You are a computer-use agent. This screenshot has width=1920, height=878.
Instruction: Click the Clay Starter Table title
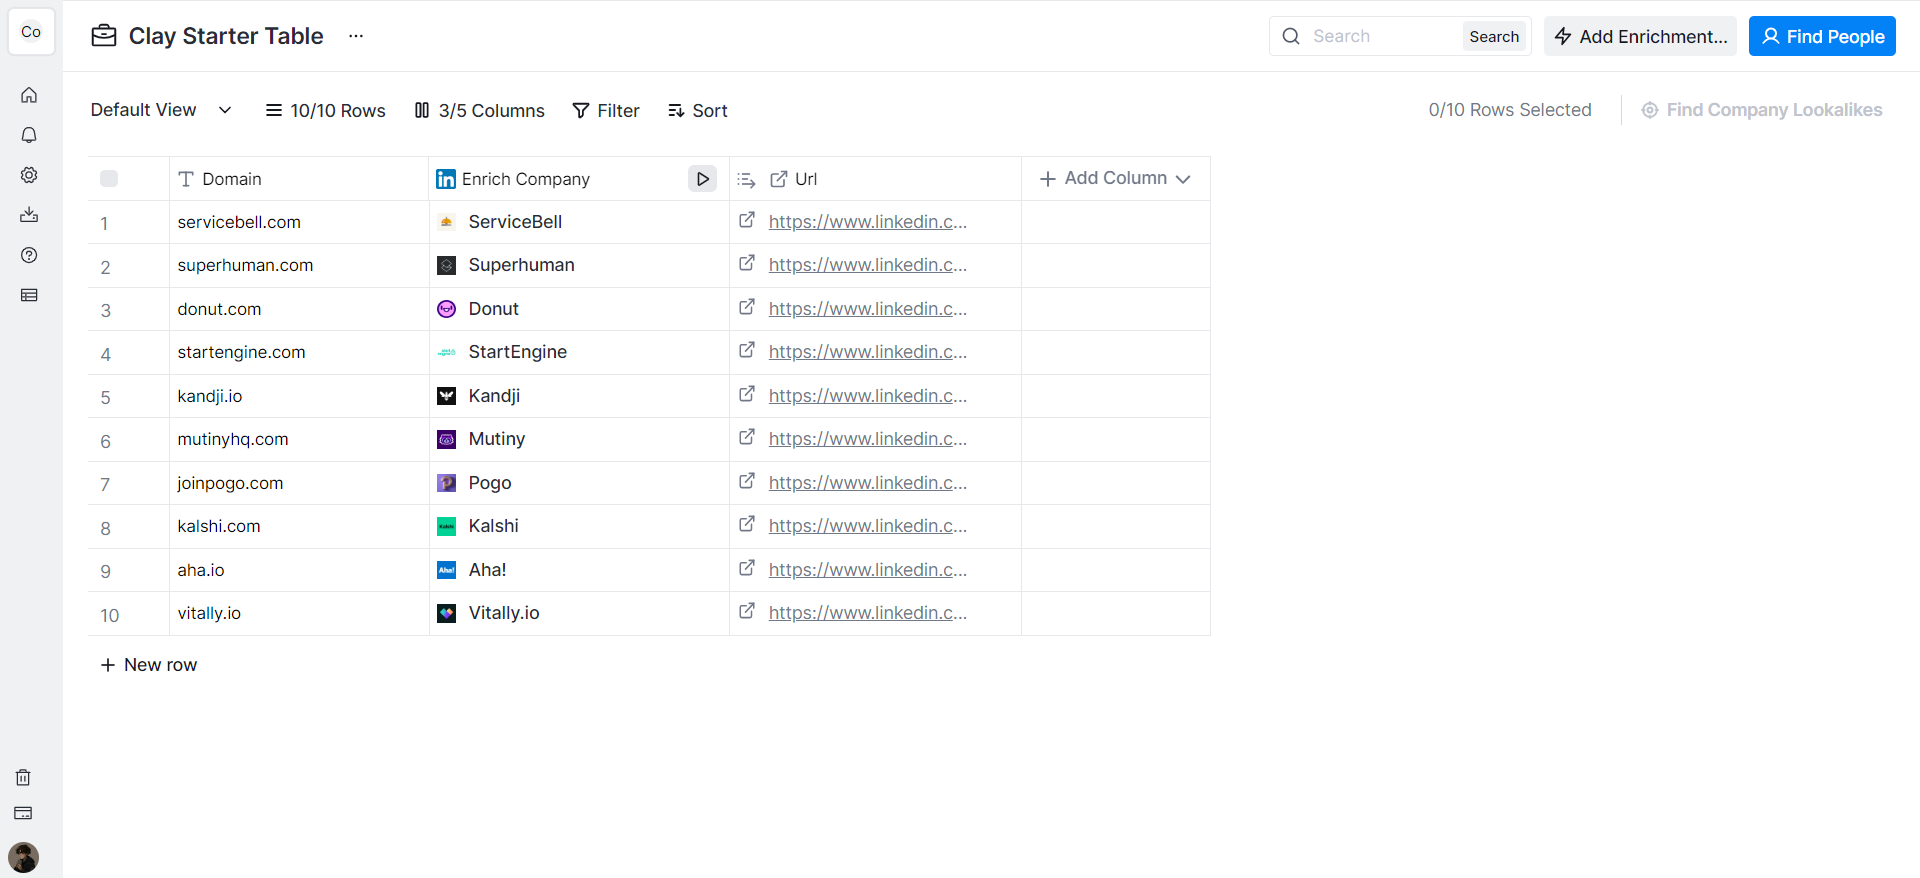226,36
